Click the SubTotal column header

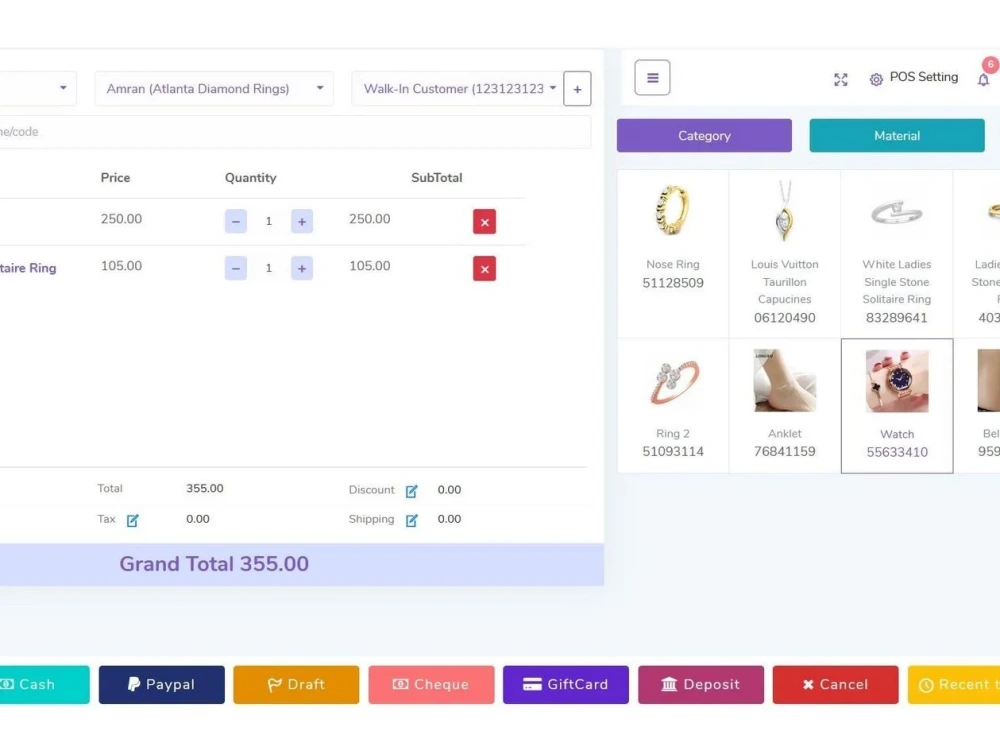click(x=437, y=178)
